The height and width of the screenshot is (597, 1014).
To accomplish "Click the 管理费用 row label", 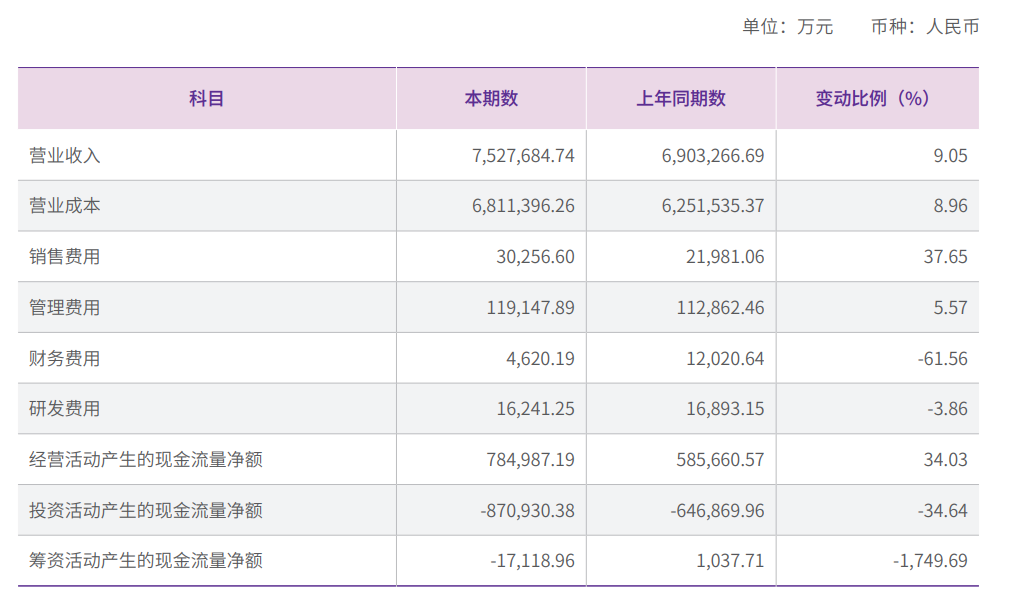I will (x=65, y=308).
